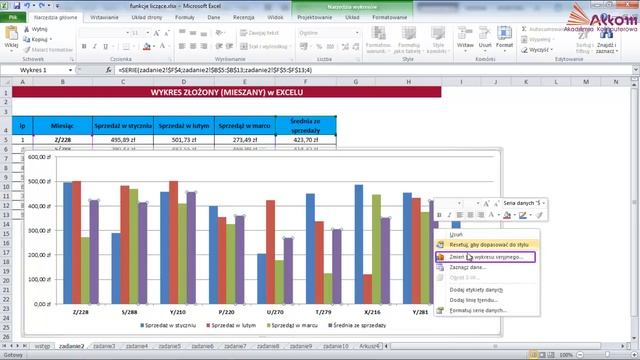
Task: Toggle underline in the ribbon font group
Action: [106, 47]
